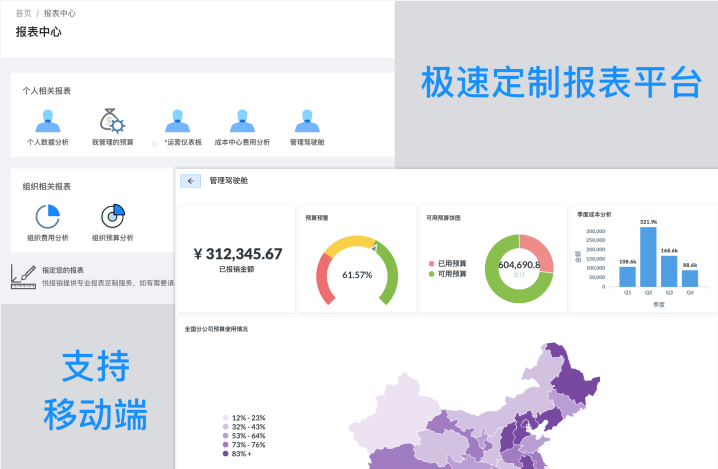
Task: Click the ¥ 312,345.67 已报销金额 card
Action: coord(237,259)
